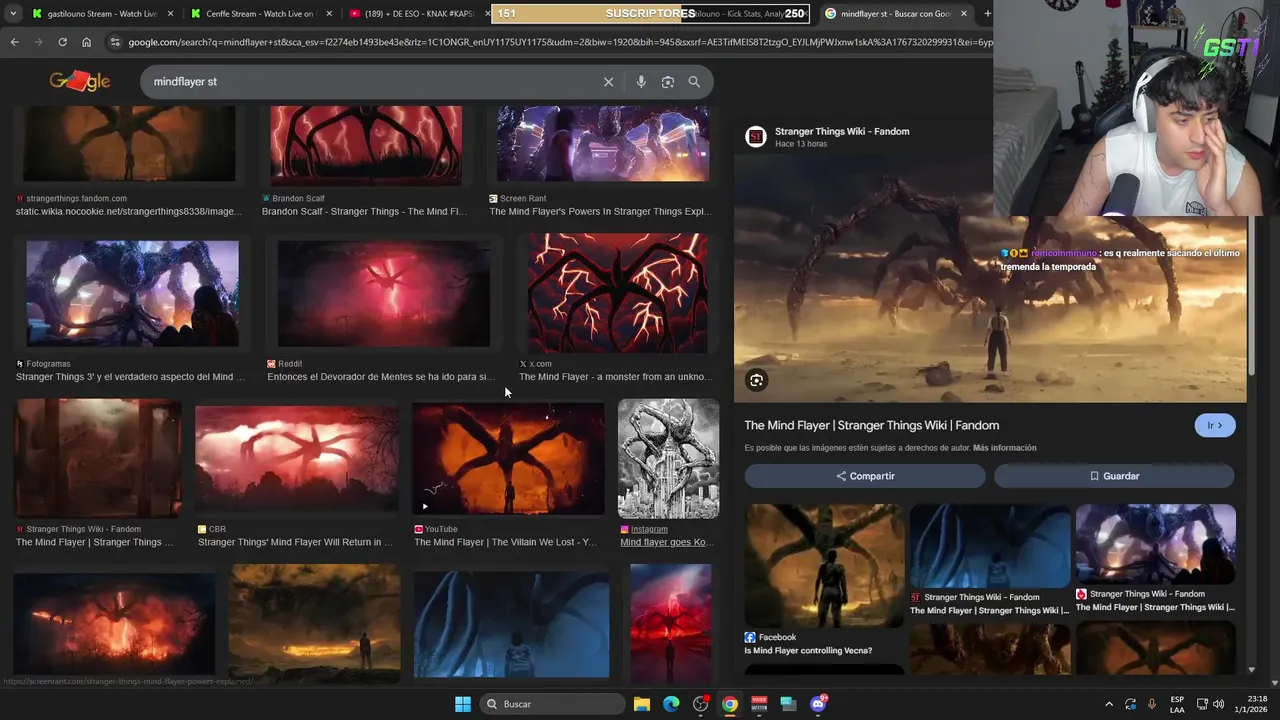1280x720 pixels.
Task: Open the Brandon Scalf Mind Flayer thumbnail
Action: (366, 146)
